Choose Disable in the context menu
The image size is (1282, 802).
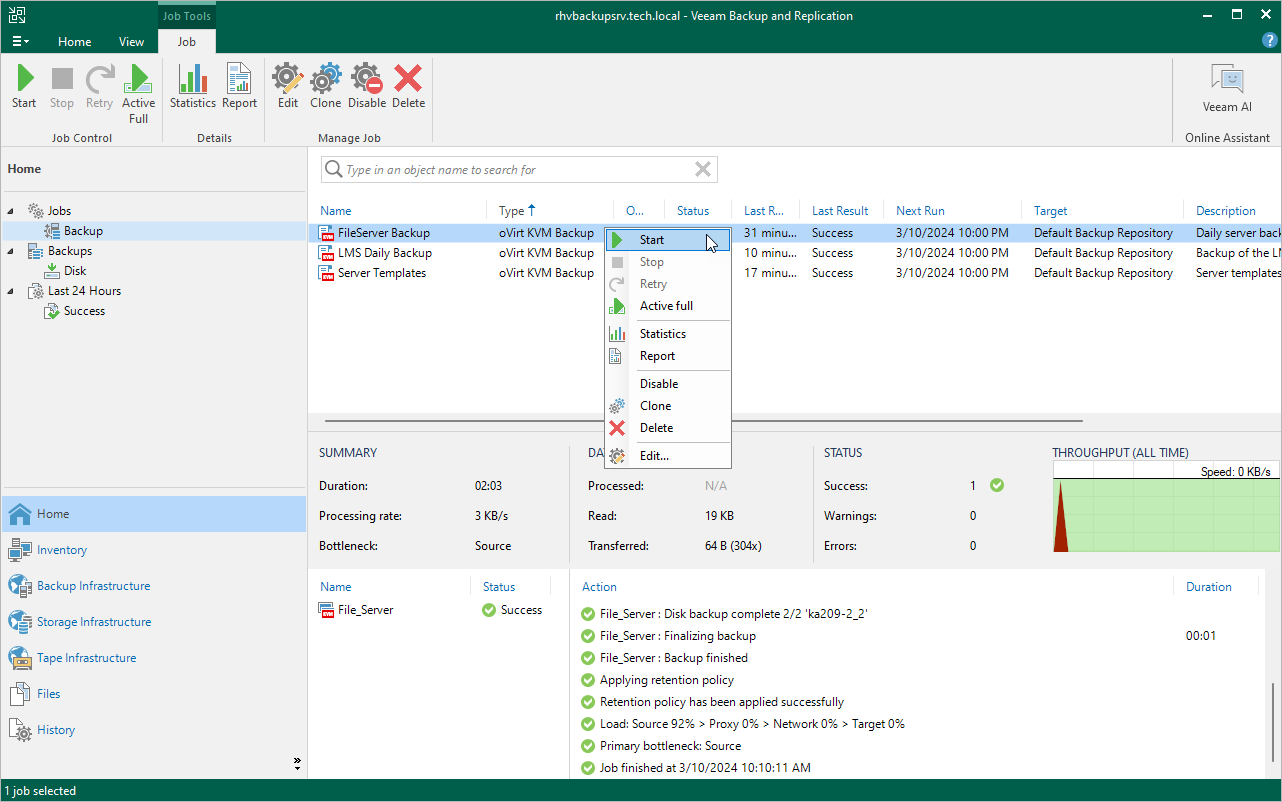(x=668, y=384)
